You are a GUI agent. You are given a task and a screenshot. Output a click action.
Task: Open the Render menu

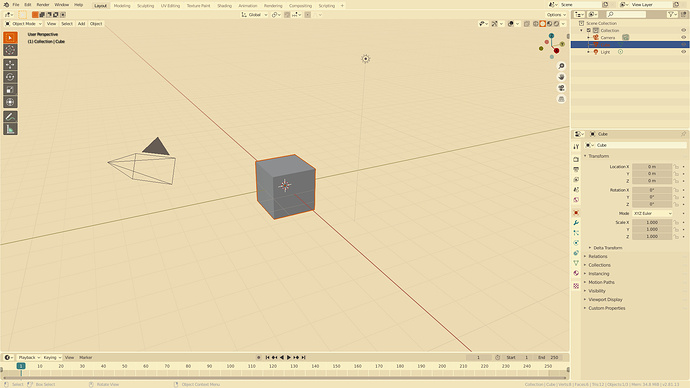43,5
